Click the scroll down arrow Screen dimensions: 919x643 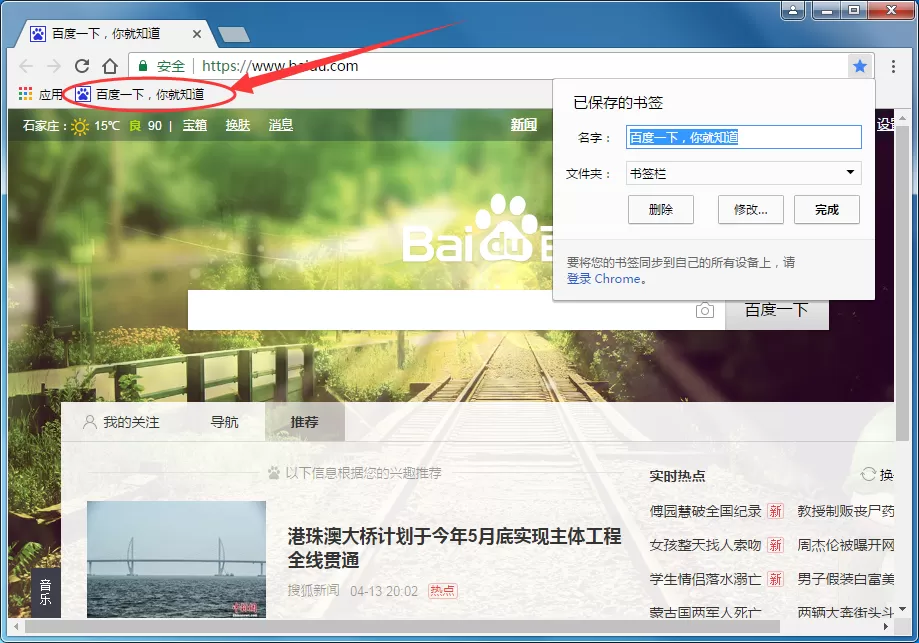pyautogui.click(x=902, y=608)
